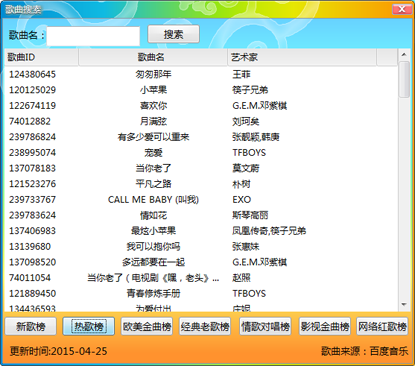Click artist 朴树
Screen dimensions: 415x366
[x=241, y=184]
